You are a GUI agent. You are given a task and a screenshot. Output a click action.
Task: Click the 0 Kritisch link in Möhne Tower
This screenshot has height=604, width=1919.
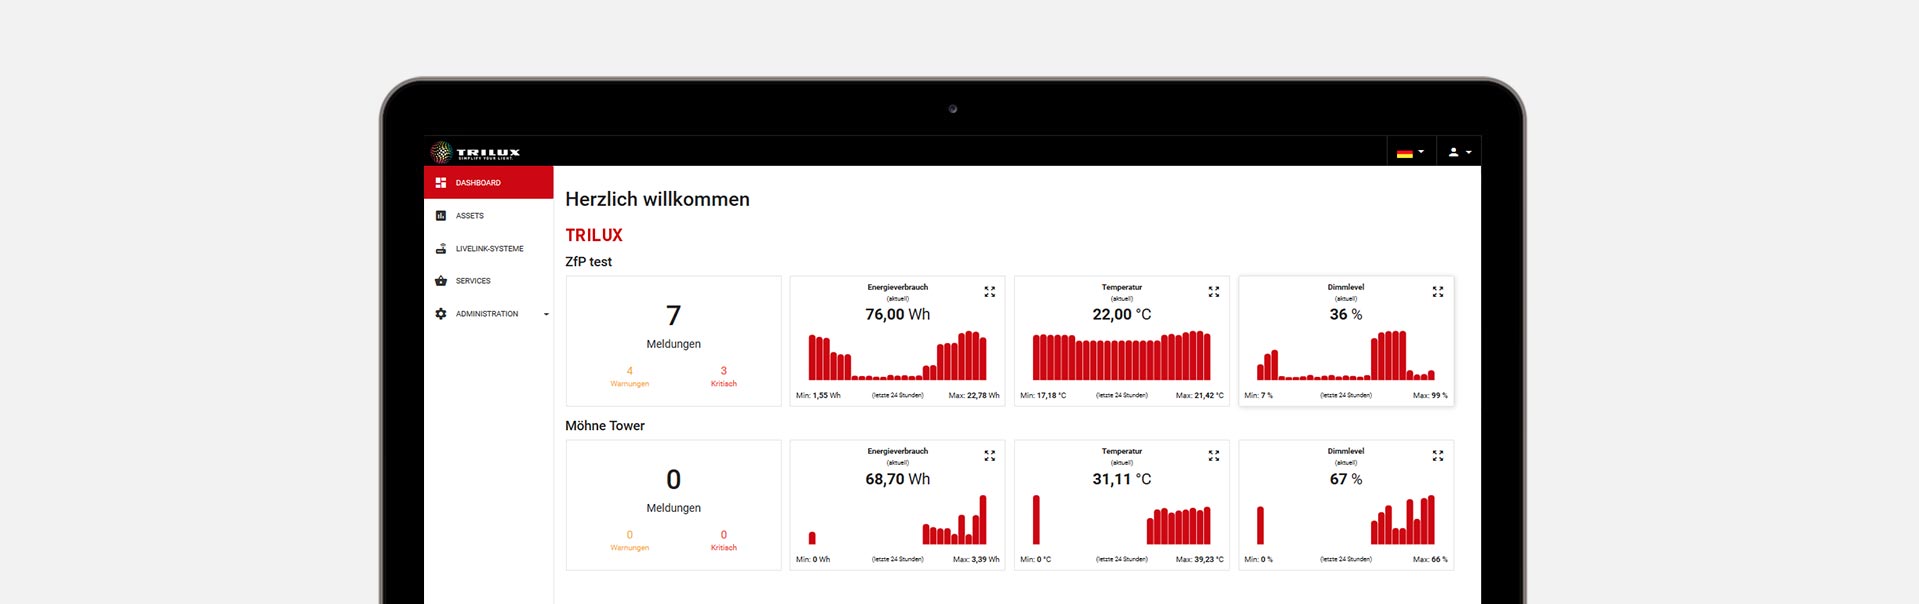(x=724, y=541)
